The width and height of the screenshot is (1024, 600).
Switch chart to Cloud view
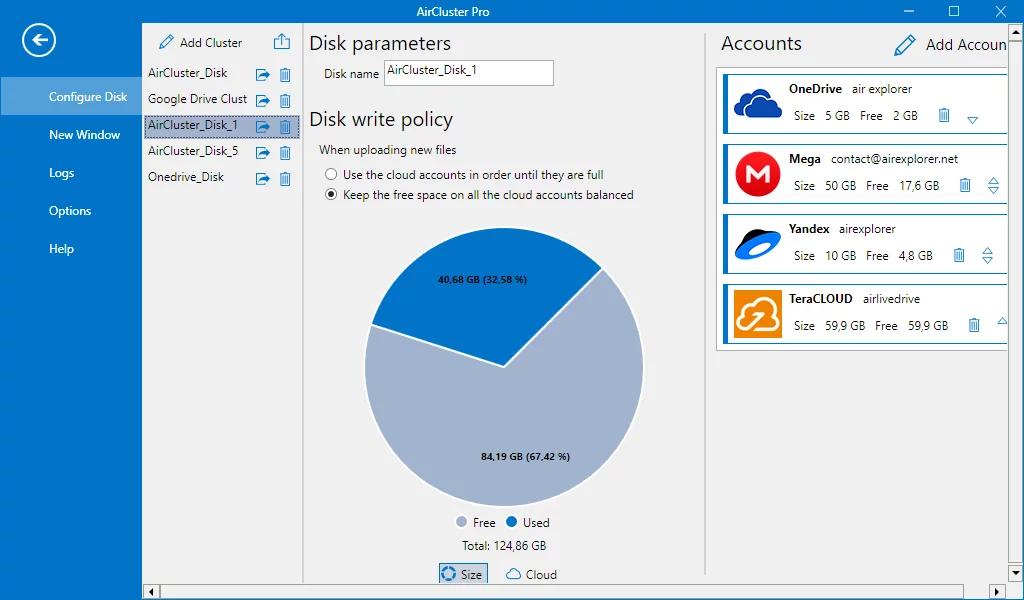pos(531,574)
